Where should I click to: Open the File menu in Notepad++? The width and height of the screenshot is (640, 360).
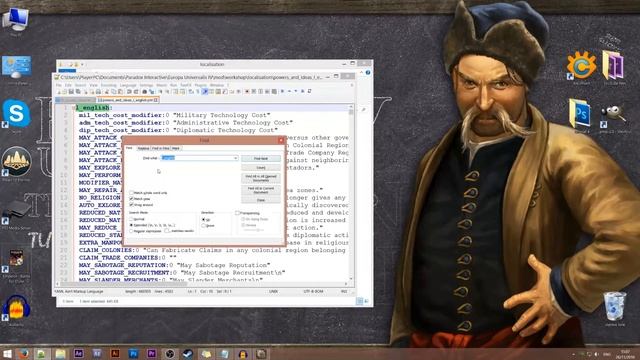click(59, 85)
